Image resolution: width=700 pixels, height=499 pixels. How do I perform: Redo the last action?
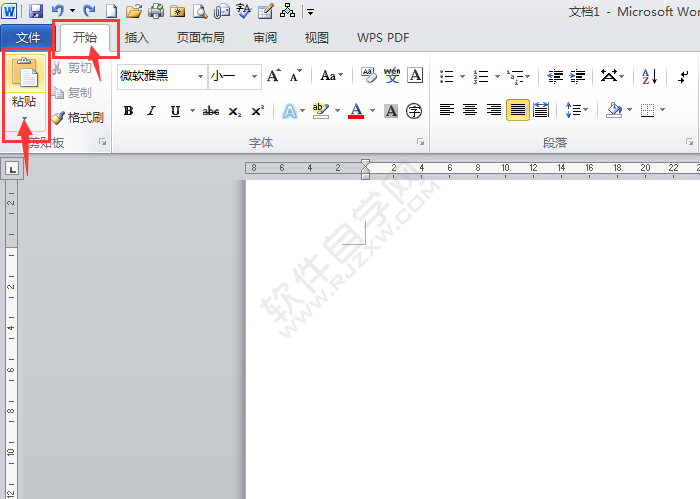coord(90,11)
